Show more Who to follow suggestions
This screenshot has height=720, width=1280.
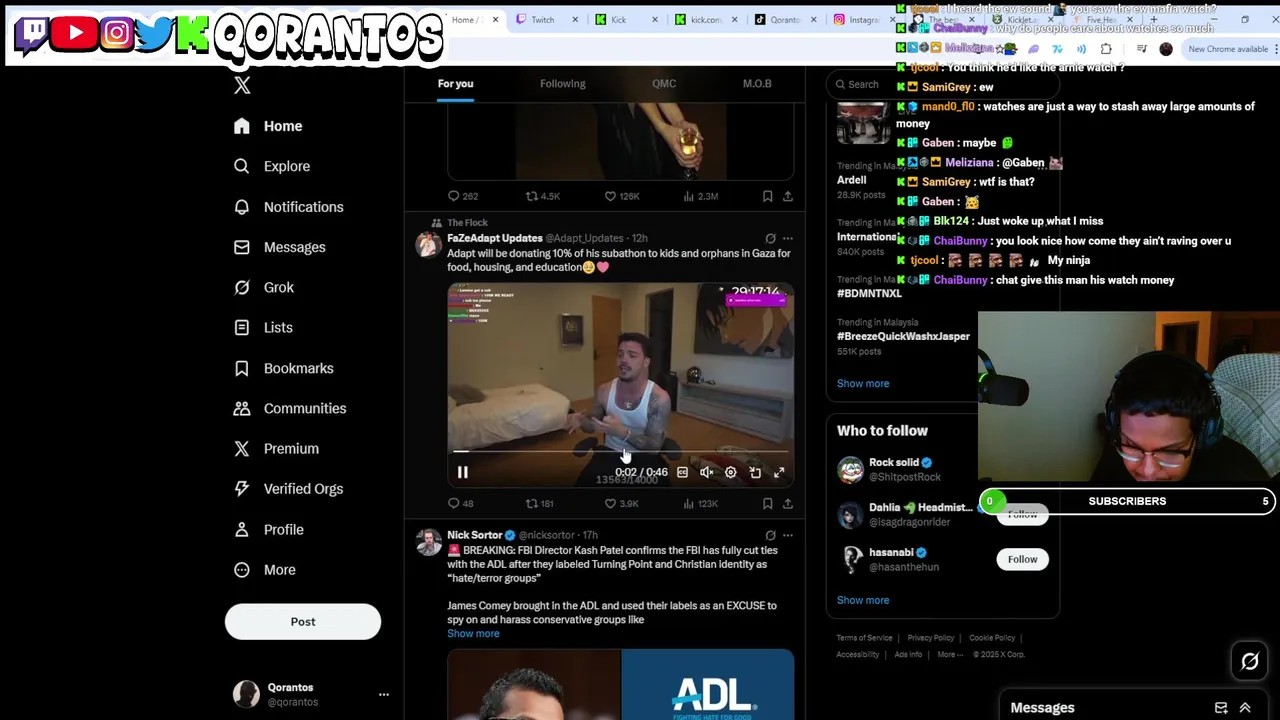point(863,601)
